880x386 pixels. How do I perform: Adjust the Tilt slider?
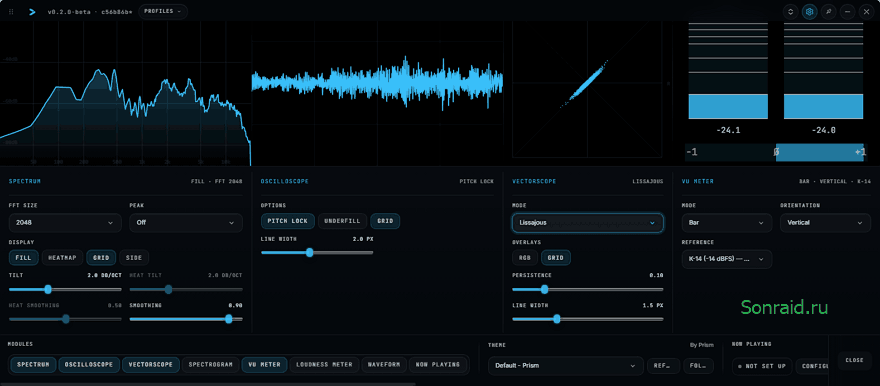[65, 290]
